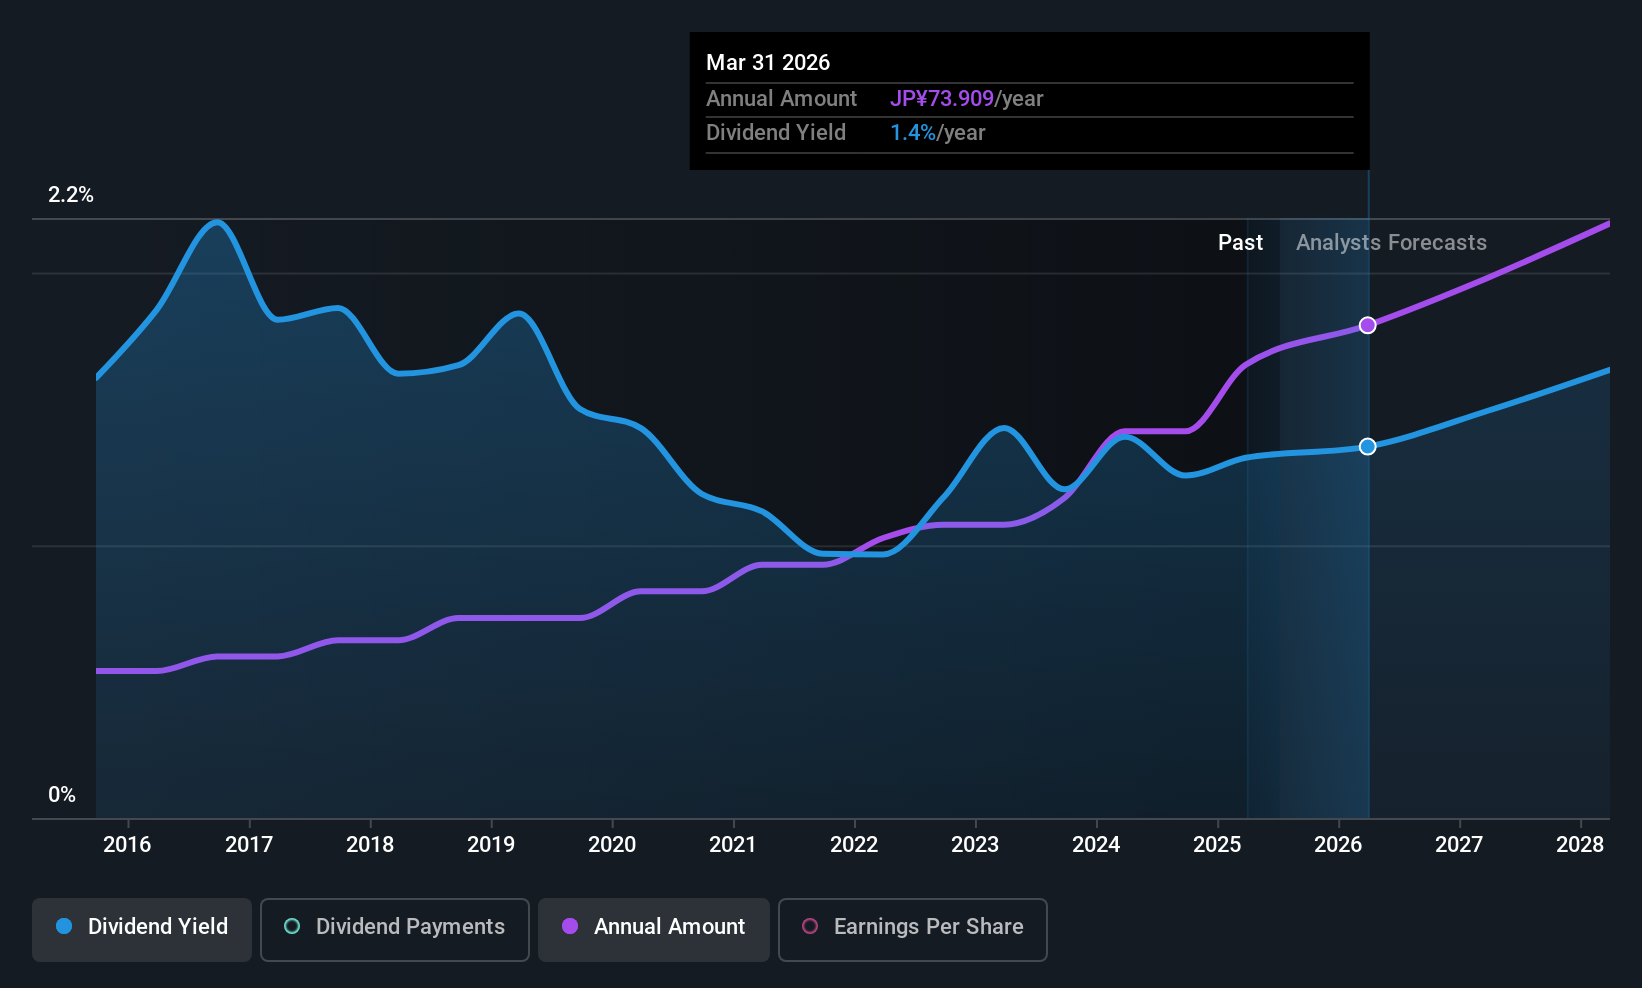The image size is (1642, 988).
Task: Click the 2020 x-axis label
Action: 612,844
